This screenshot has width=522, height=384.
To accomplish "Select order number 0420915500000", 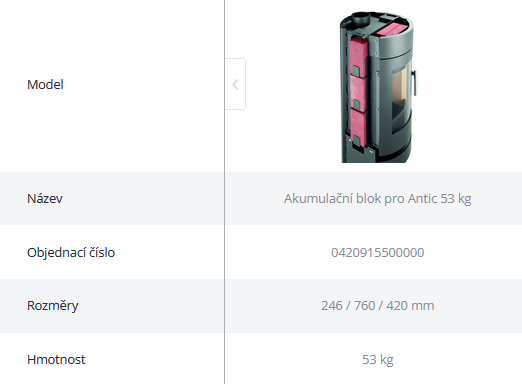I will [378, 252].
